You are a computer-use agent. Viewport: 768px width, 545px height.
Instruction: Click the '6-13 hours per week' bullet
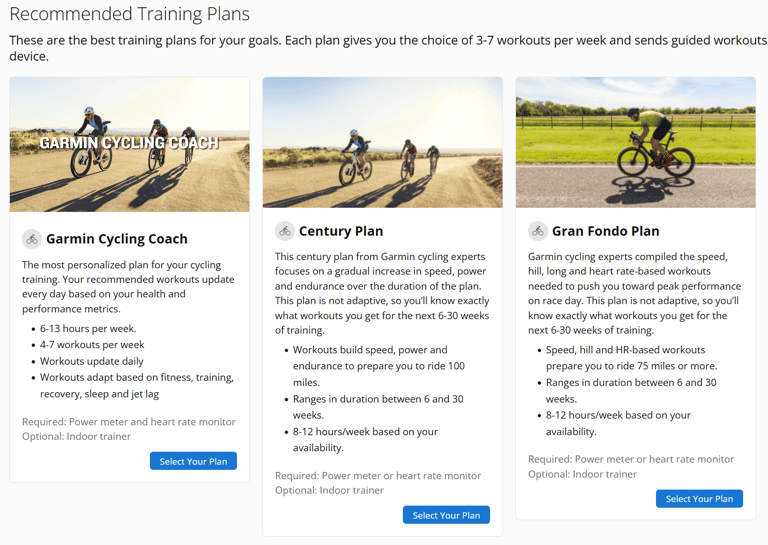coord(88,329)
